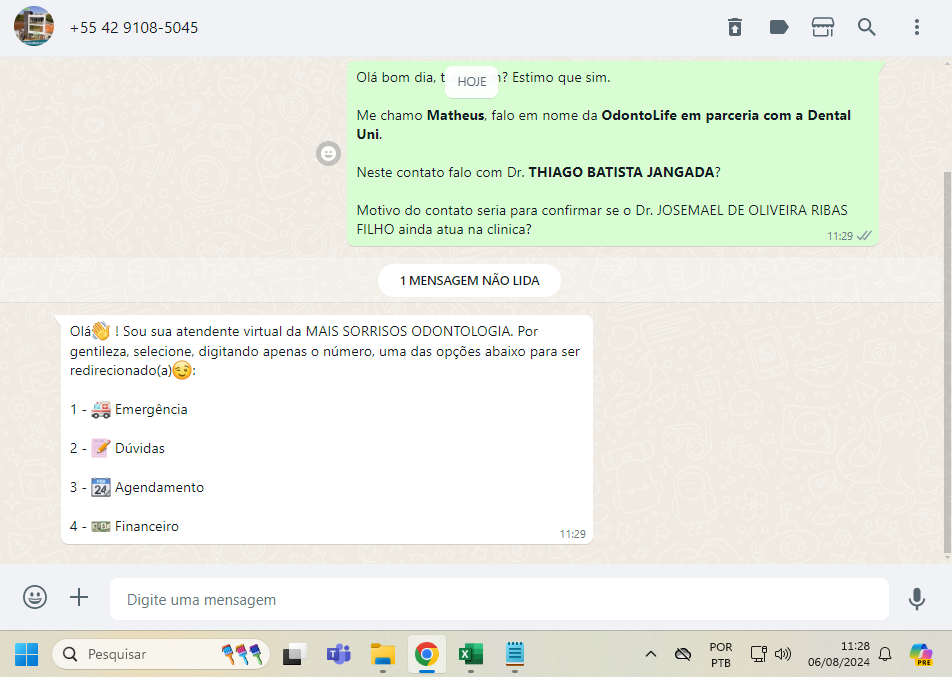Click the Financeiro option text
Viewport: 952px width, 677px height.
tap(147, 526)
